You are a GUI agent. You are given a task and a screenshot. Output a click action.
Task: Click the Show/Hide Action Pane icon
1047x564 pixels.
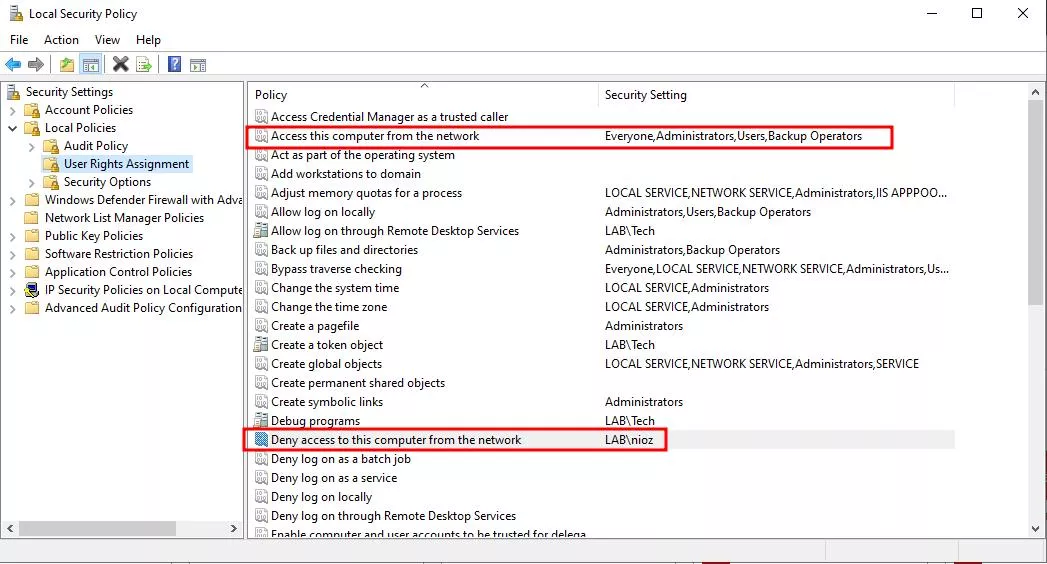(x=198, y=65)
